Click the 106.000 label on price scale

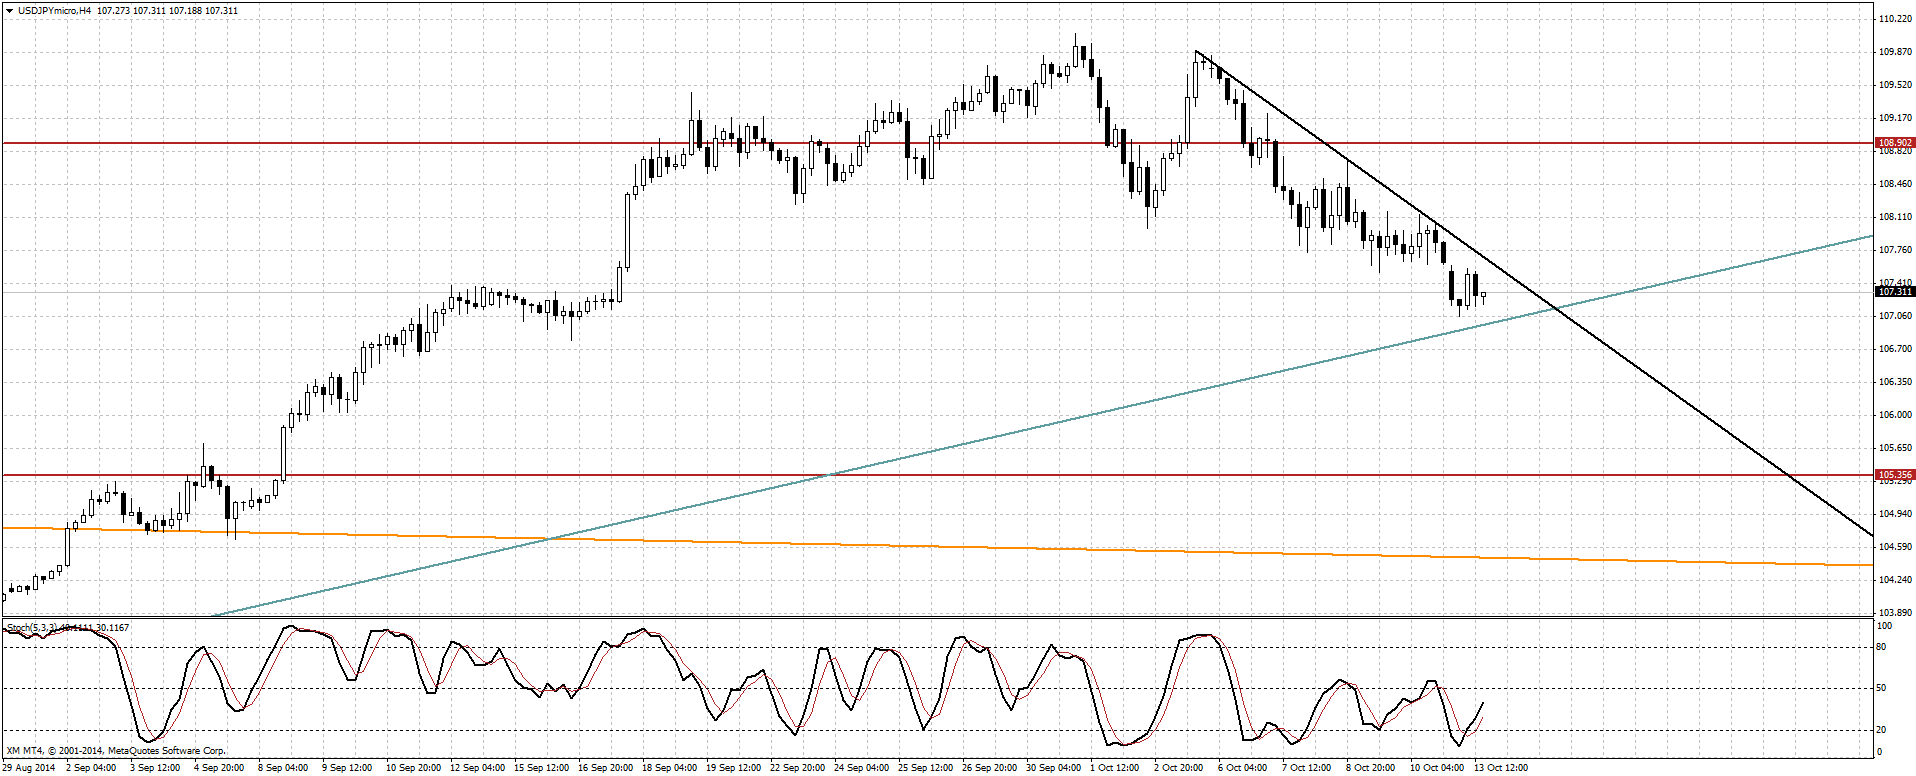[1895, 415]
